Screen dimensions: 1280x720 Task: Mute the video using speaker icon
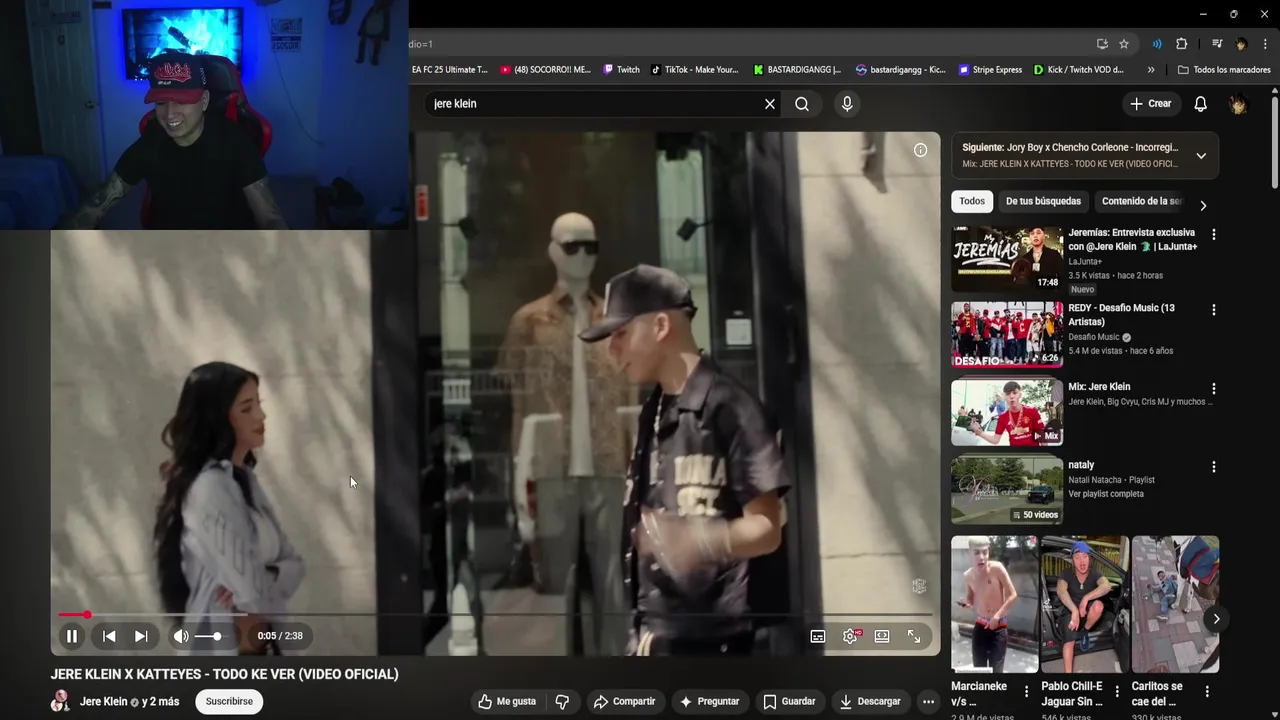click(181, 636)
